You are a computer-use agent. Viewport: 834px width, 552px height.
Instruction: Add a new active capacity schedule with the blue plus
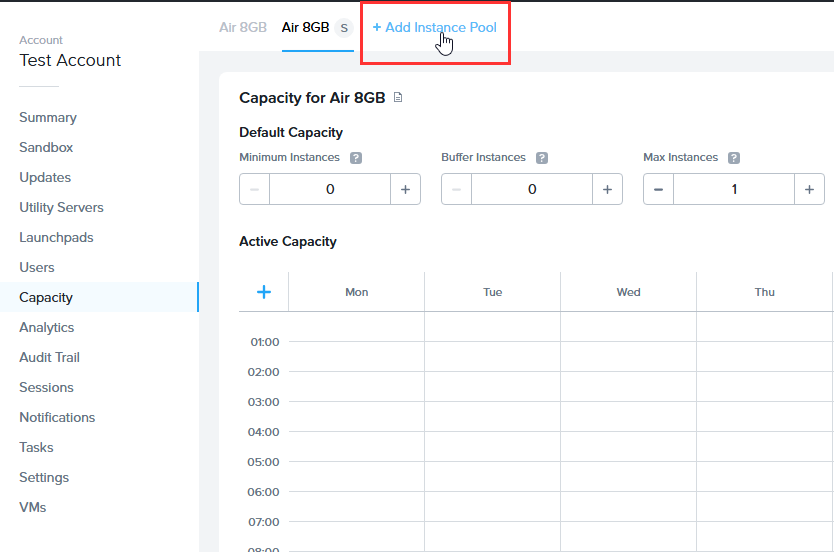click(264, 292)
